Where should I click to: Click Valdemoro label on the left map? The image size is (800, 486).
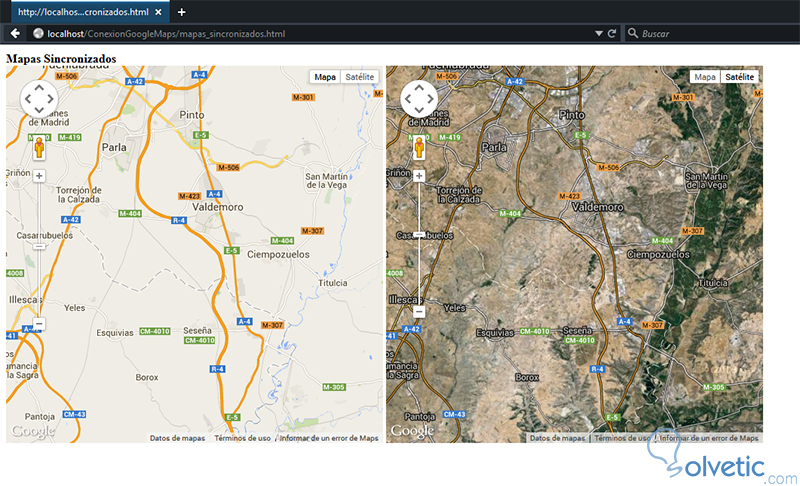(218, 207)
